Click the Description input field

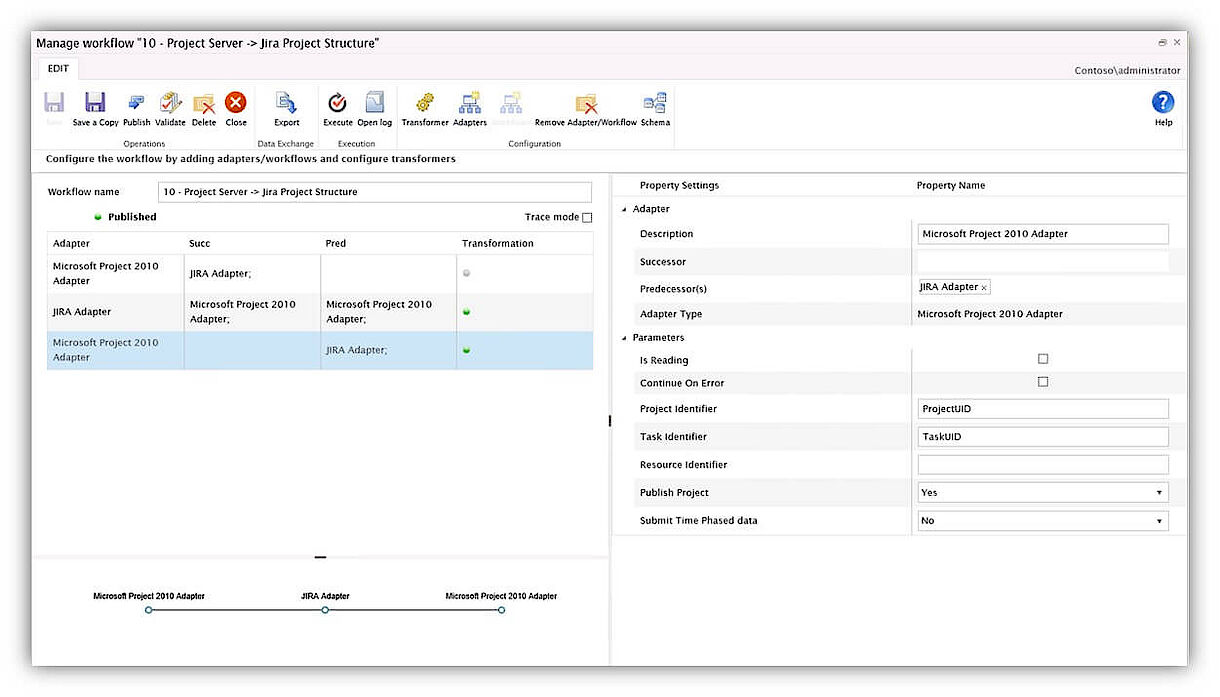point(1043,234)
